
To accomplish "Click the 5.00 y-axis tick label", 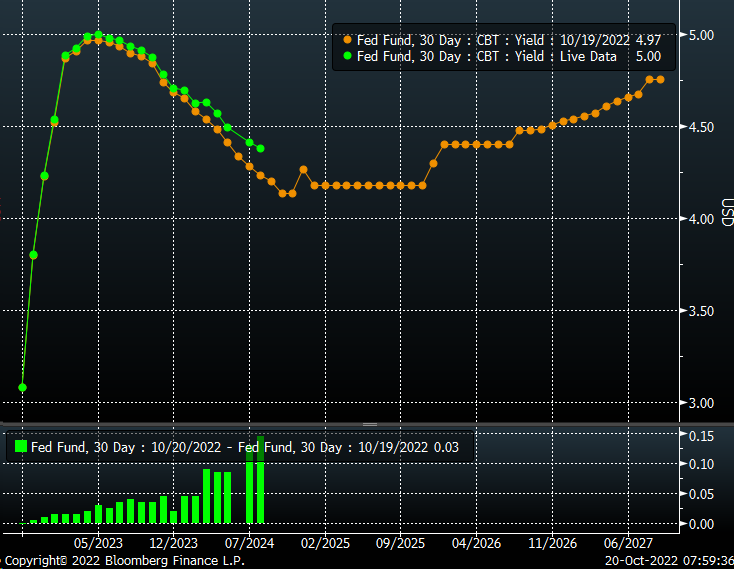I will click(701, 35).
